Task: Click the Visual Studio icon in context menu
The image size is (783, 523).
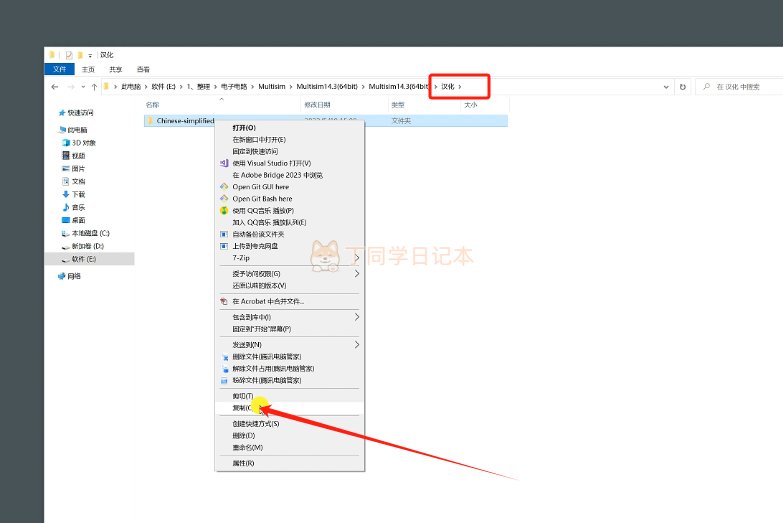Action: 224,163
